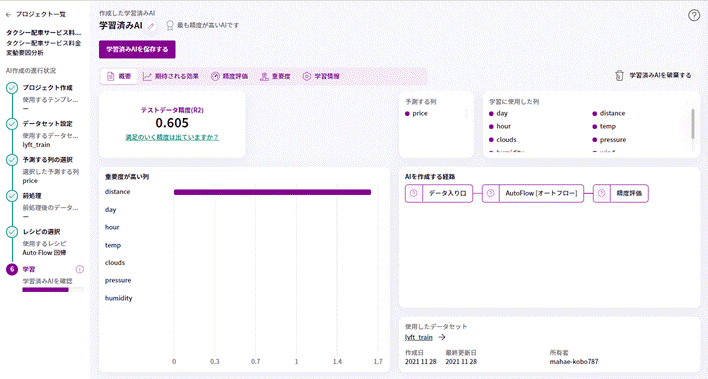Image resolution: width=708 pixels, height=379 pixels.
Task: Click the pencil icon next to 学習済みAI
Action: [x=151, y=26]
